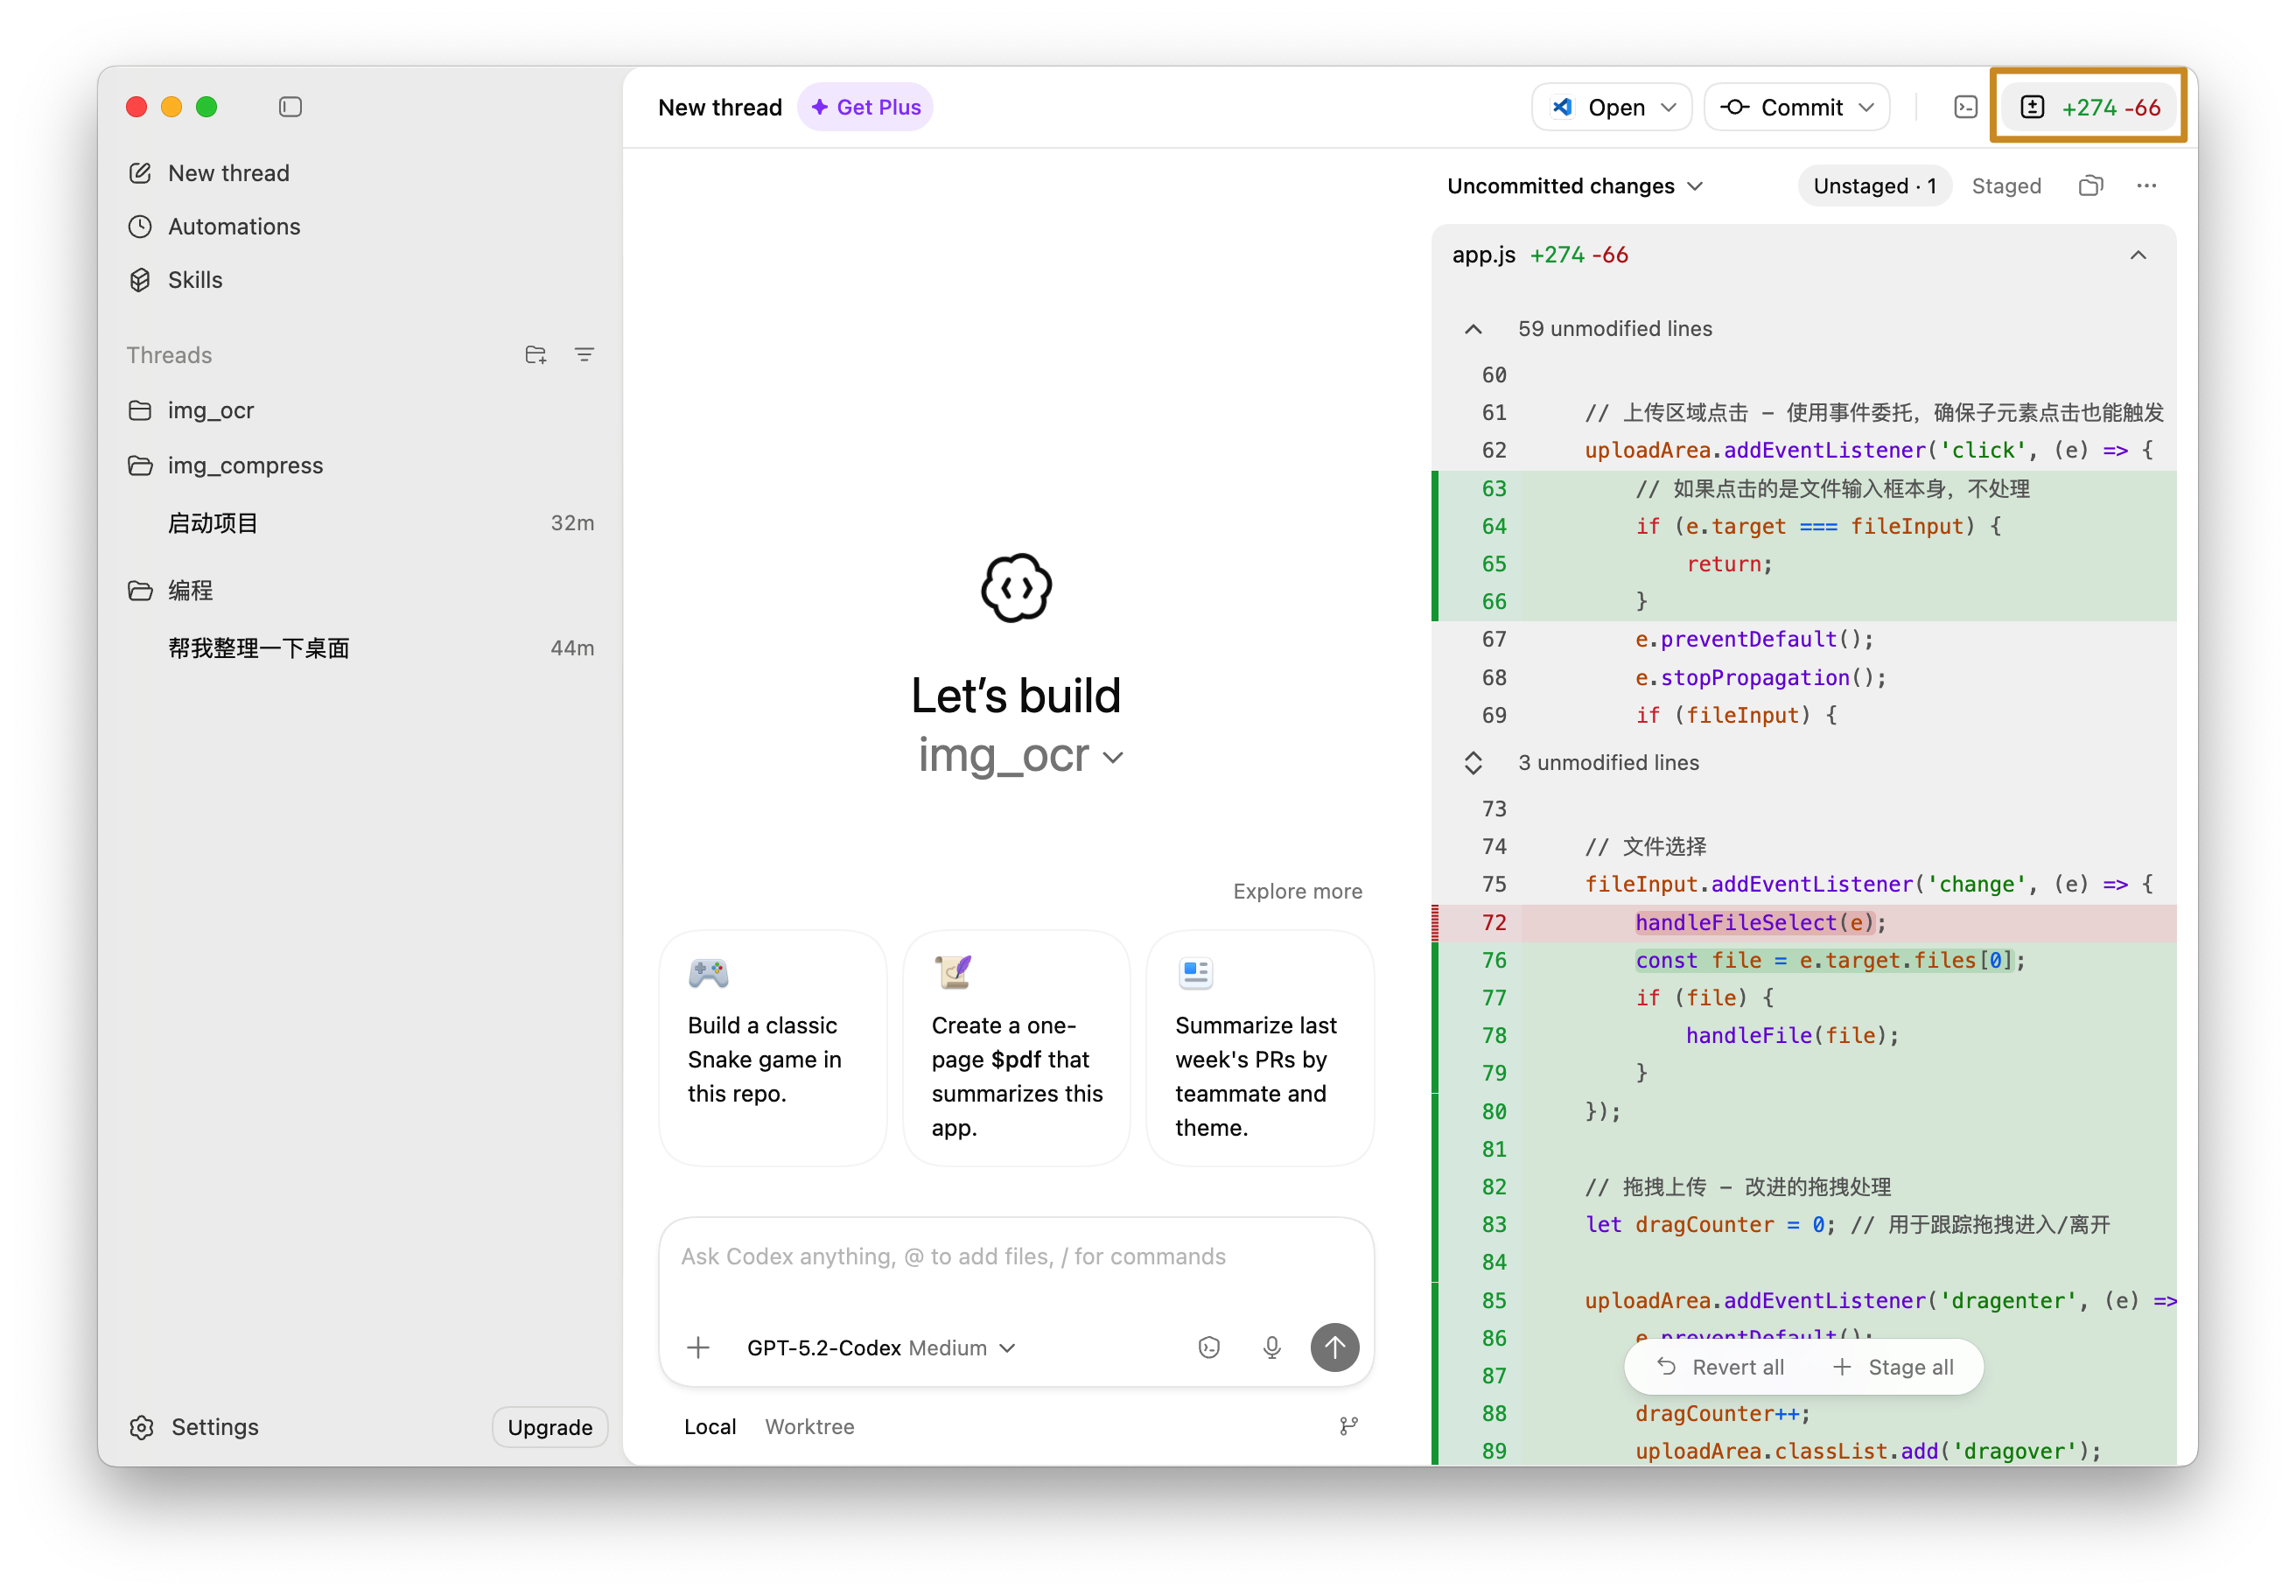This screenshot has height=1596, width=2296.
Task: Toggle the diff panel showing +274 -66
Action: 2090,107
